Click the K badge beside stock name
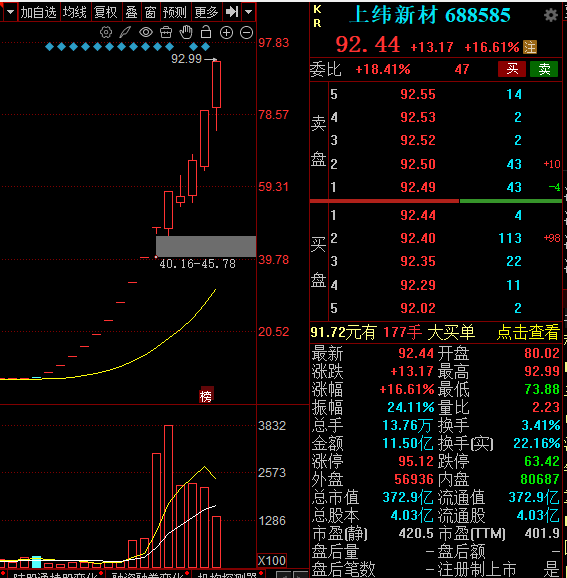Screen dimensions: 567x578 (317, 10)
